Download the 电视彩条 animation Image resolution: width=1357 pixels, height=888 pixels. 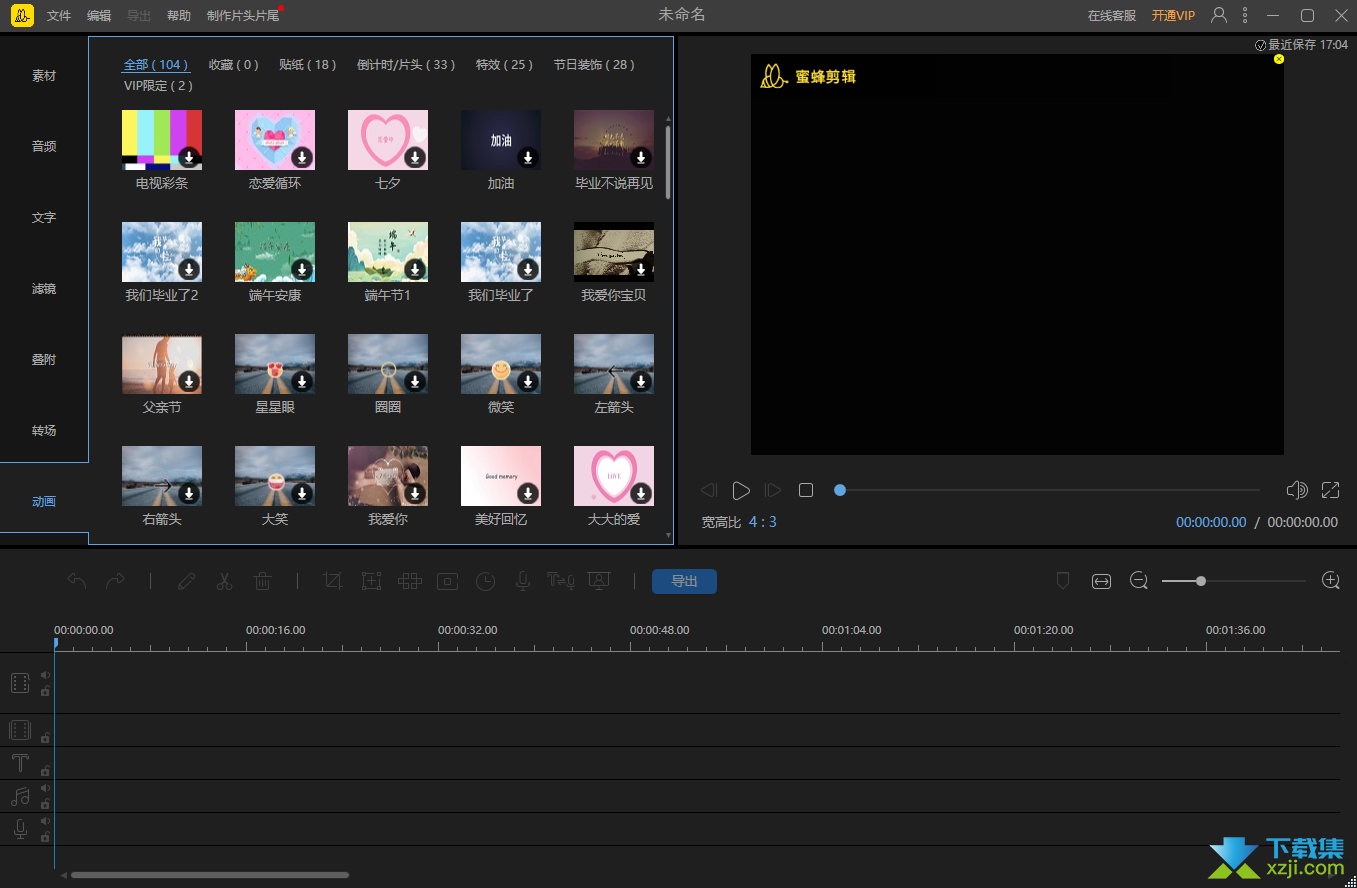(189, 157)
